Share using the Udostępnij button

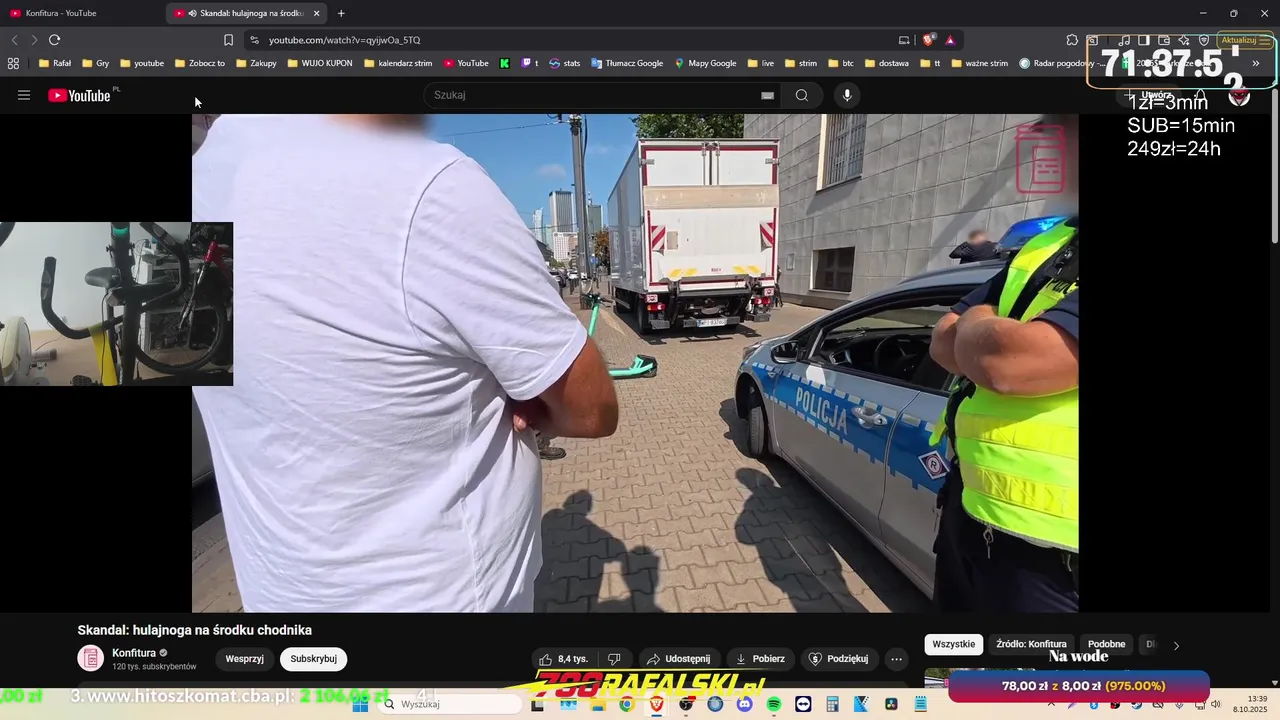coord(678,659)
